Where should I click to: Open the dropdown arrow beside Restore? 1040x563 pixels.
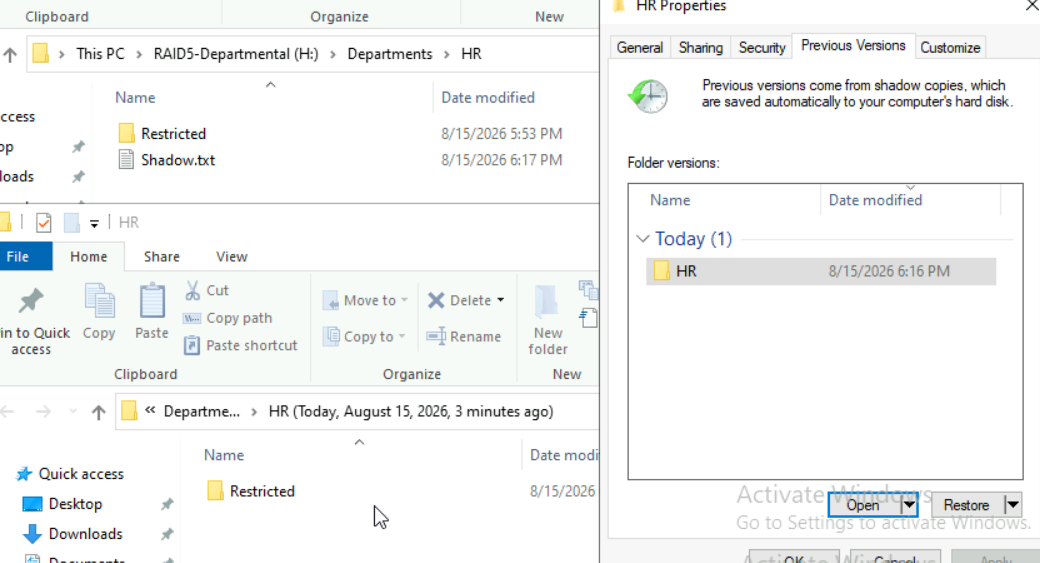pyautogui.click(x=1013, y=505)
